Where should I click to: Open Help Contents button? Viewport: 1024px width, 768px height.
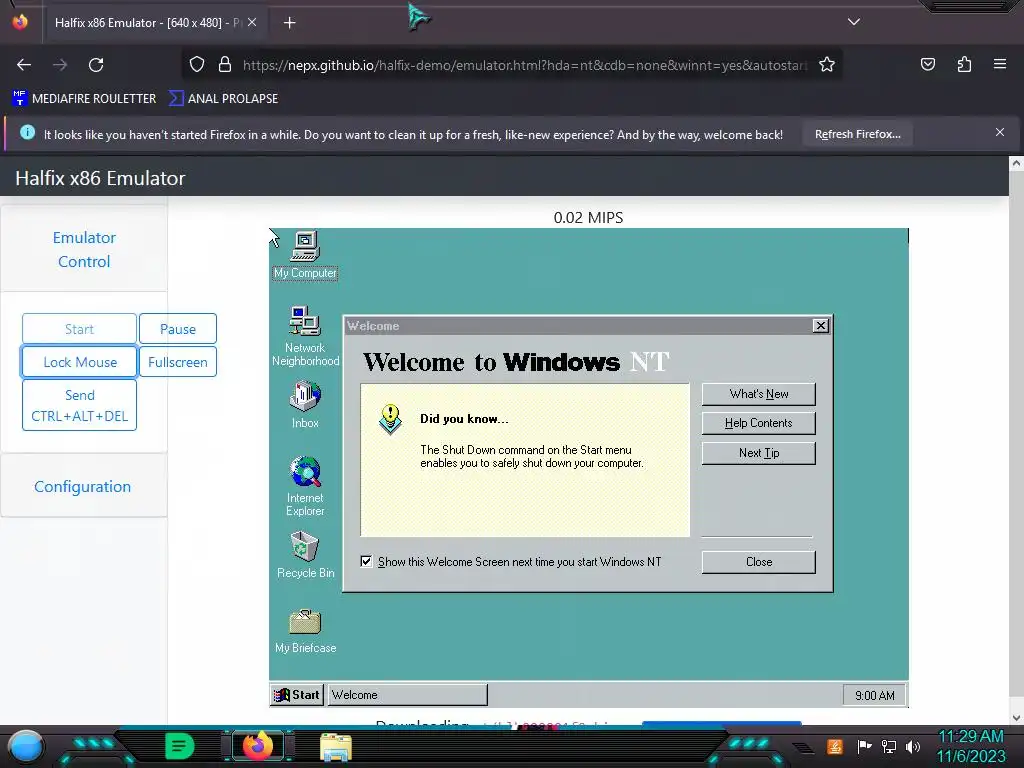click(x=758, y=423)
